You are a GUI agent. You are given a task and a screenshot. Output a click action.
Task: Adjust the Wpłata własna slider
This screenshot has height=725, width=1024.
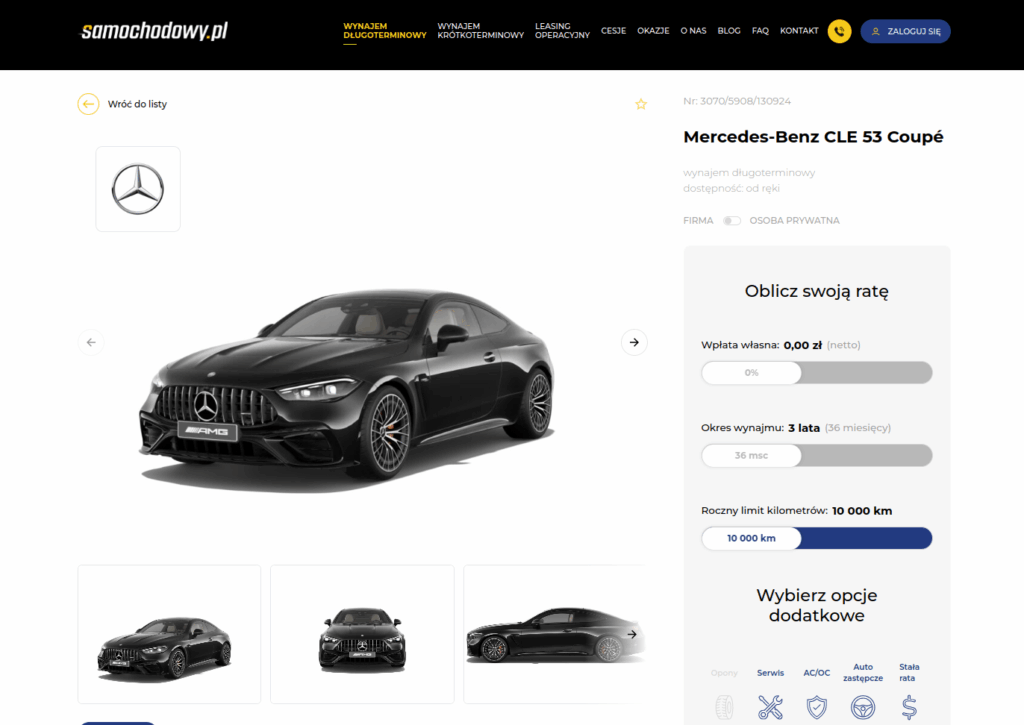[752, 373]
